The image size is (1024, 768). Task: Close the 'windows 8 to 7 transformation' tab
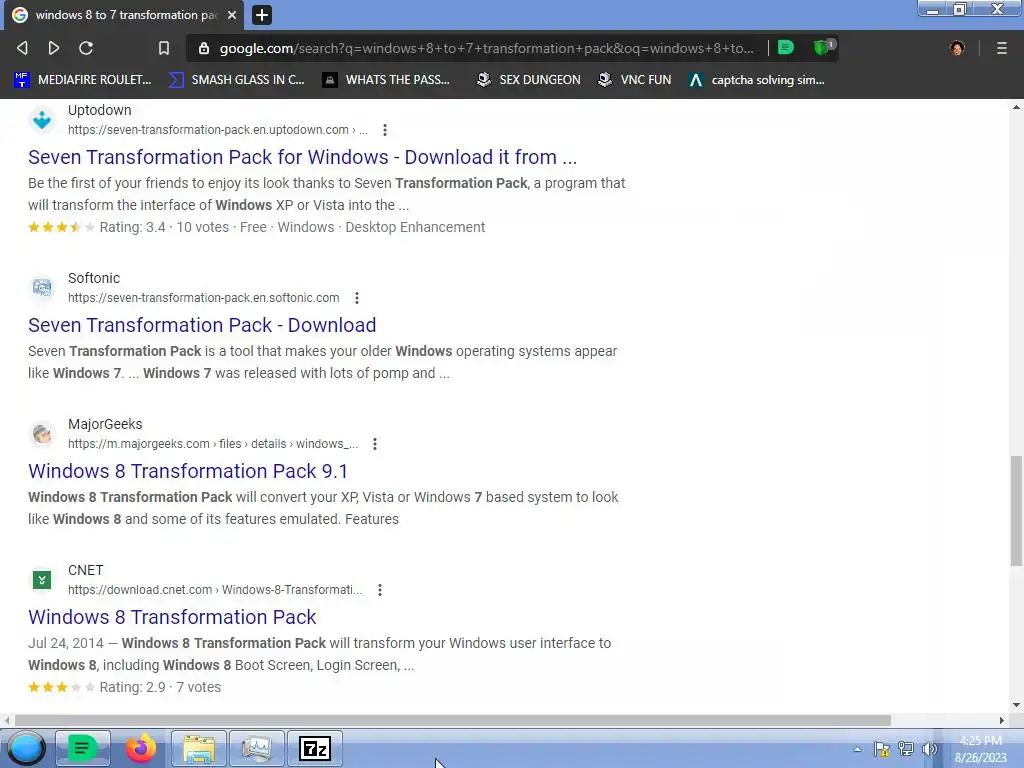pos(232,15)
